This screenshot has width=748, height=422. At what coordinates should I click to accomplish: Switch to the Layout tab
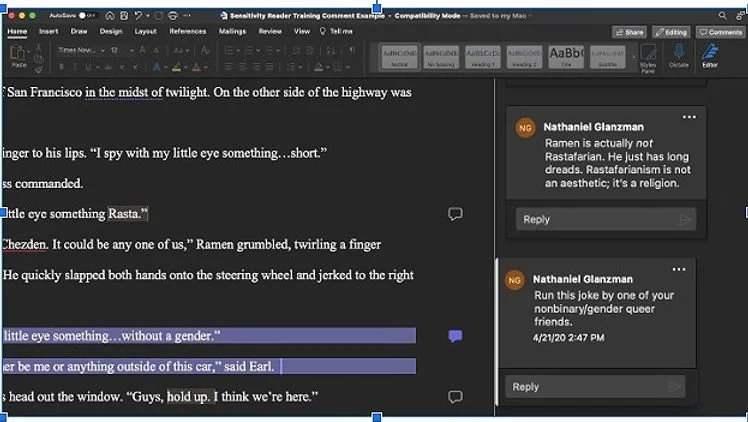[x=145, y=31]
